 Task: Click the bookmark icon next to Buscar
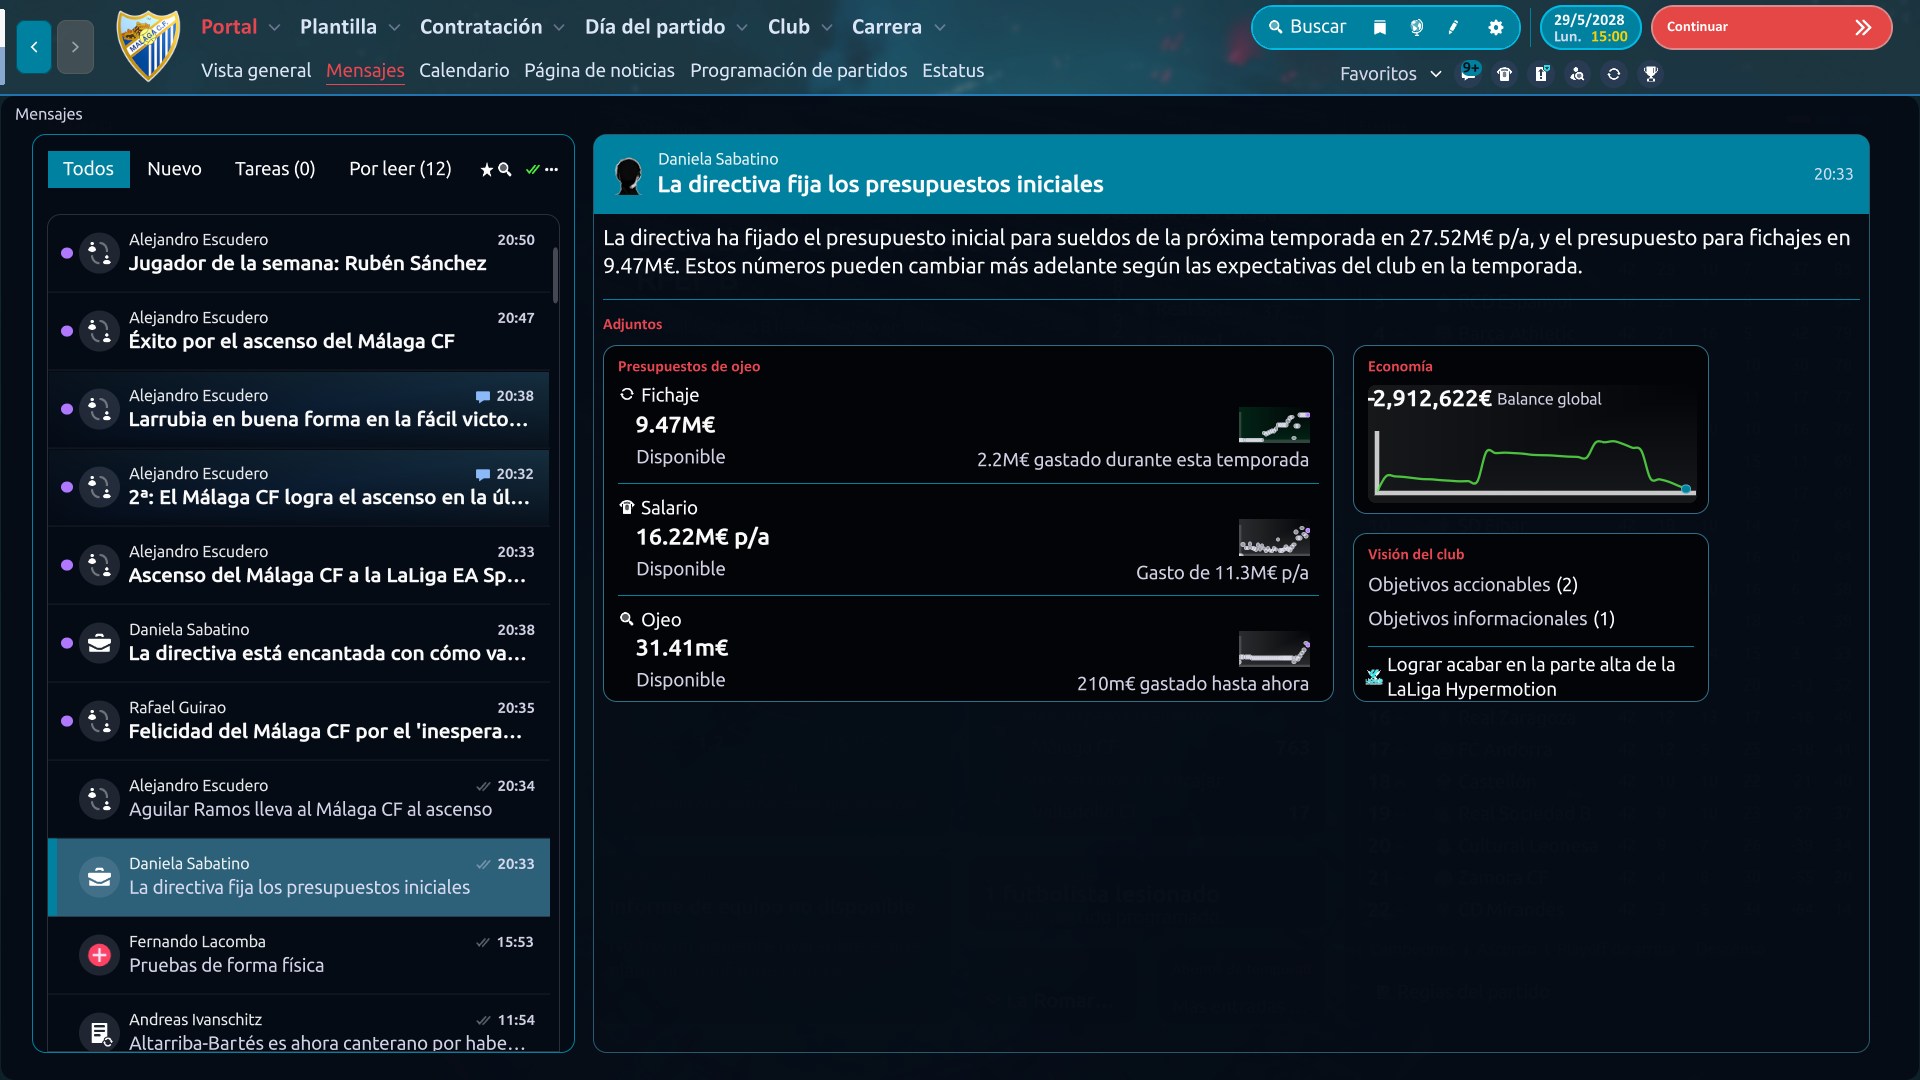[x=1380, y=28]
